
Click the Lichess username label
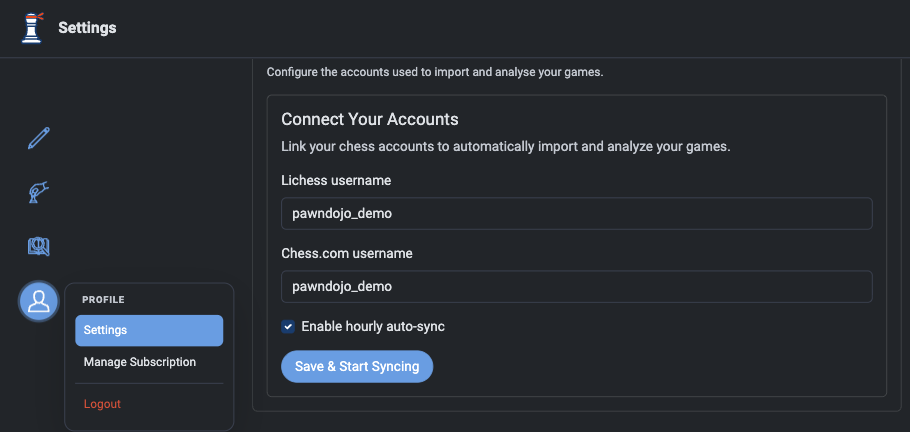(x=336, y=181)
